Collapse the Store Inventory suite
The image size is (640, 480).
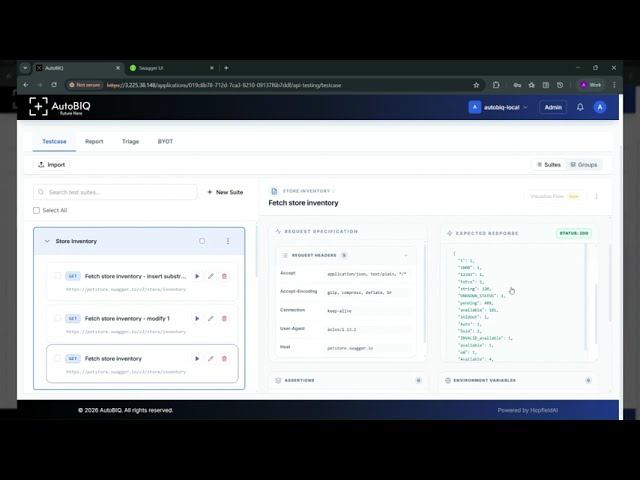(47, 241)
